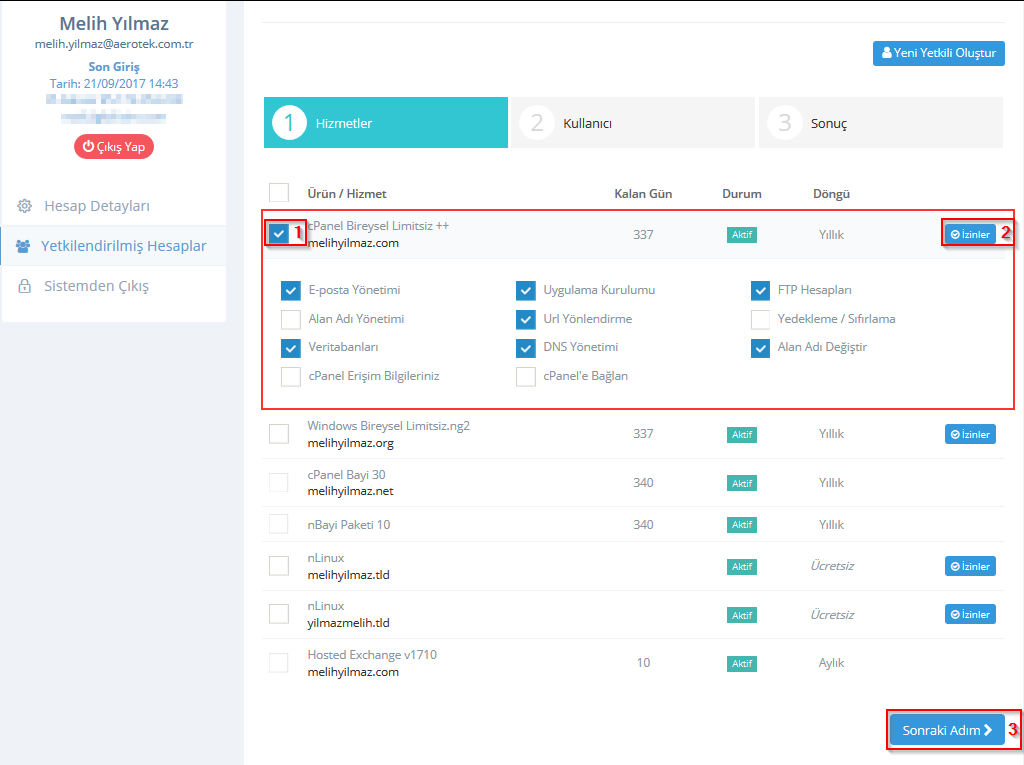Click the gear icon beside Hesap Detayları
The image size is (1024, 765).
(x=24, y=206)
